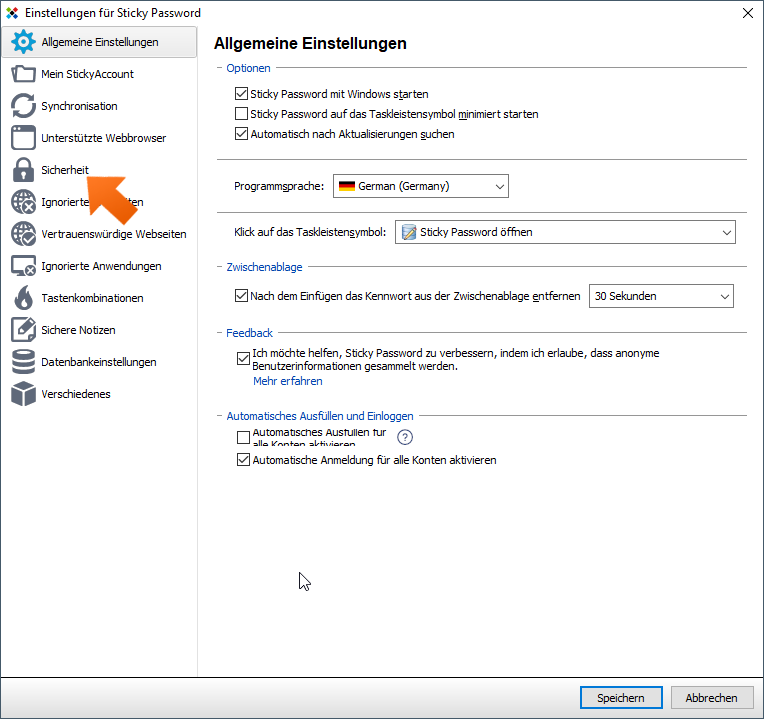Click the Mehr erfahren link
This screenshot has height=719, width=764.
[x=287, y=381]
